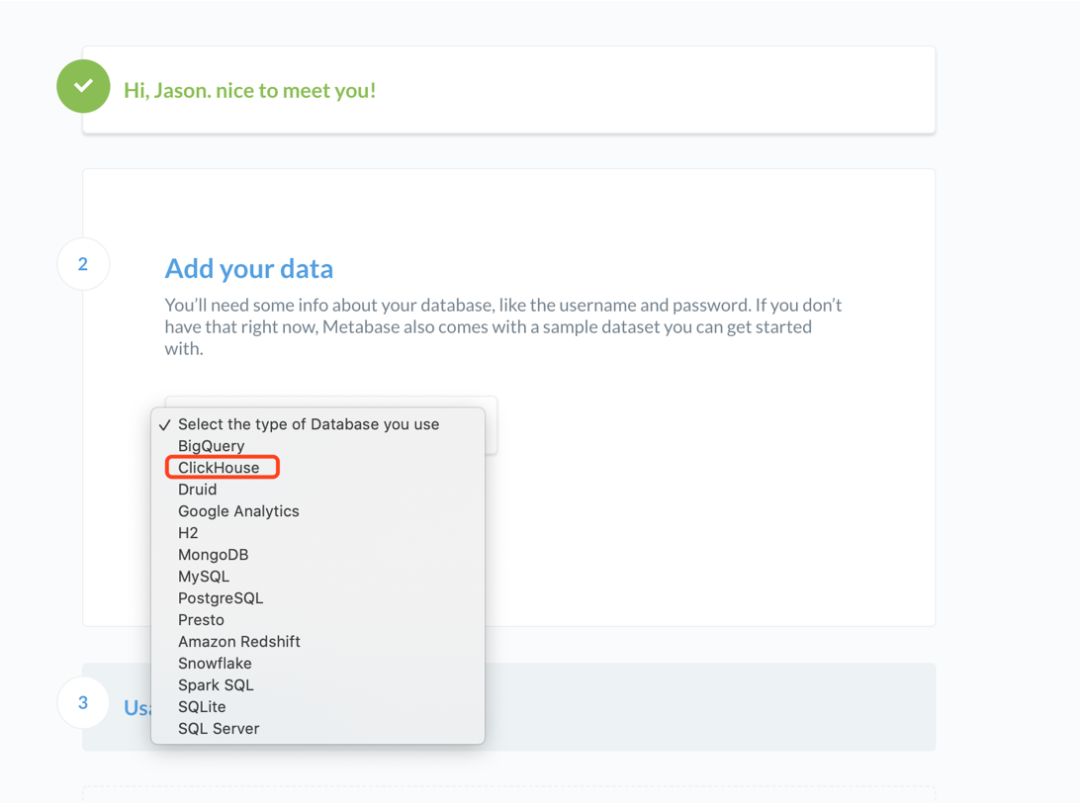Pick Google Analytics from the list
Viewport: 1080px width, 811px height.
(x=238, y=511)
